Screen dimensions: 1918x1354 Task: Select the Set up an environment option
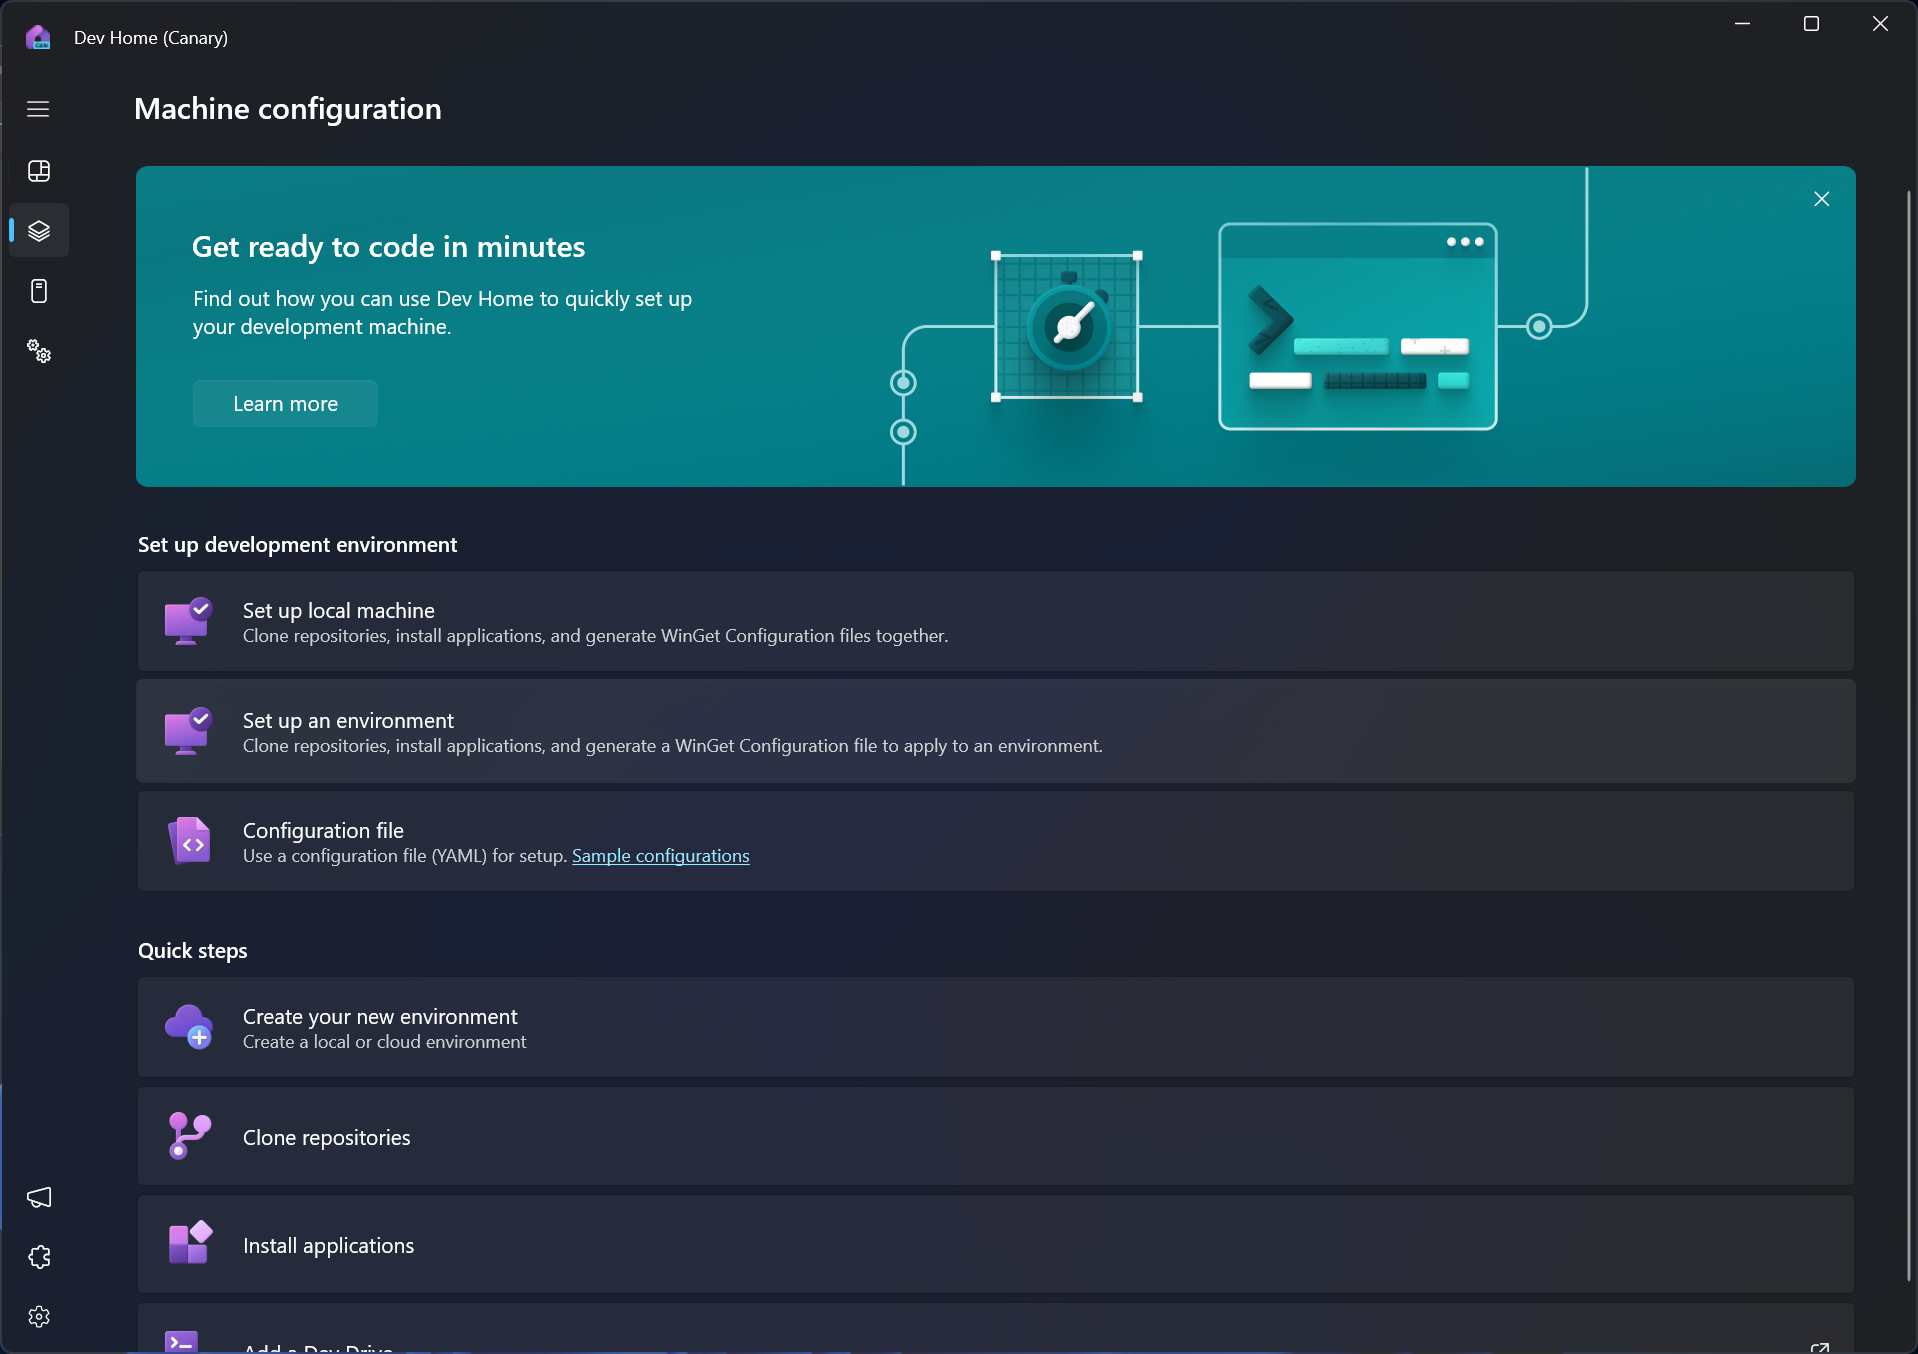995,731
